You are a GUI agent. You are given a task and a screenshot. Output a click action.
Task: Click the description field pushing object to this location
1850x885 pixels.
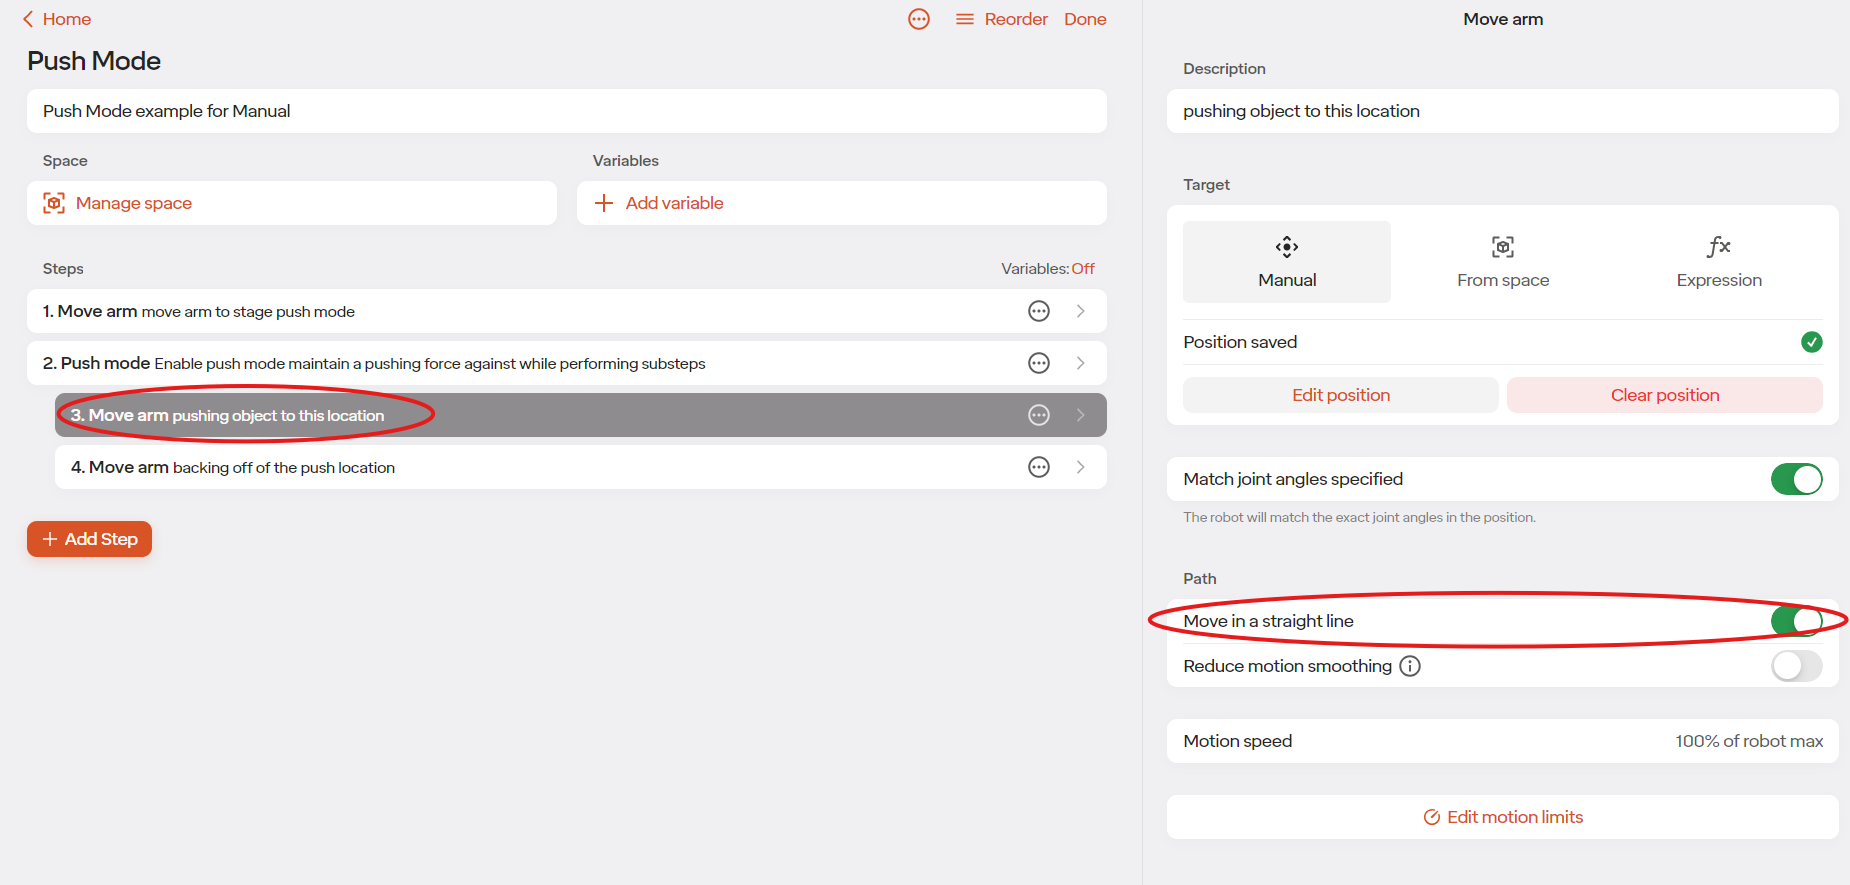[x=1503, y=111]
